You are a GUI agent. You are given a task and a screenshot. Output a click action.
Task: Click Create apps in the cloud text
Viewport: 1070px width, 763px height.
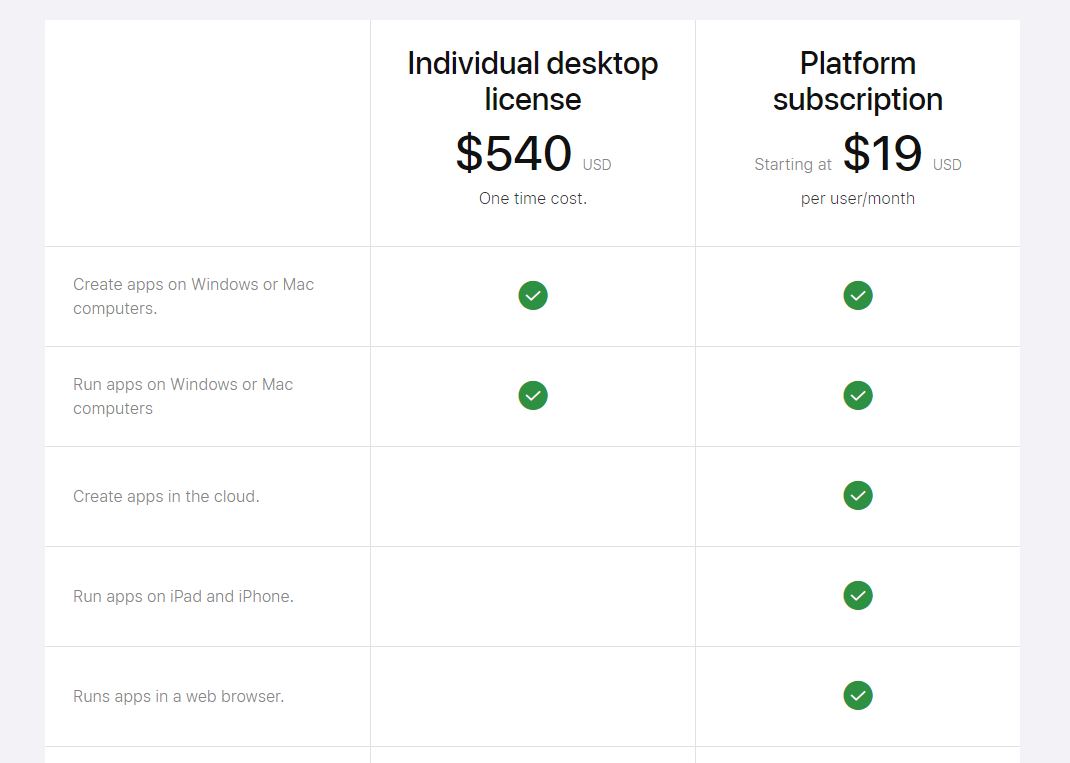(167, 496)
